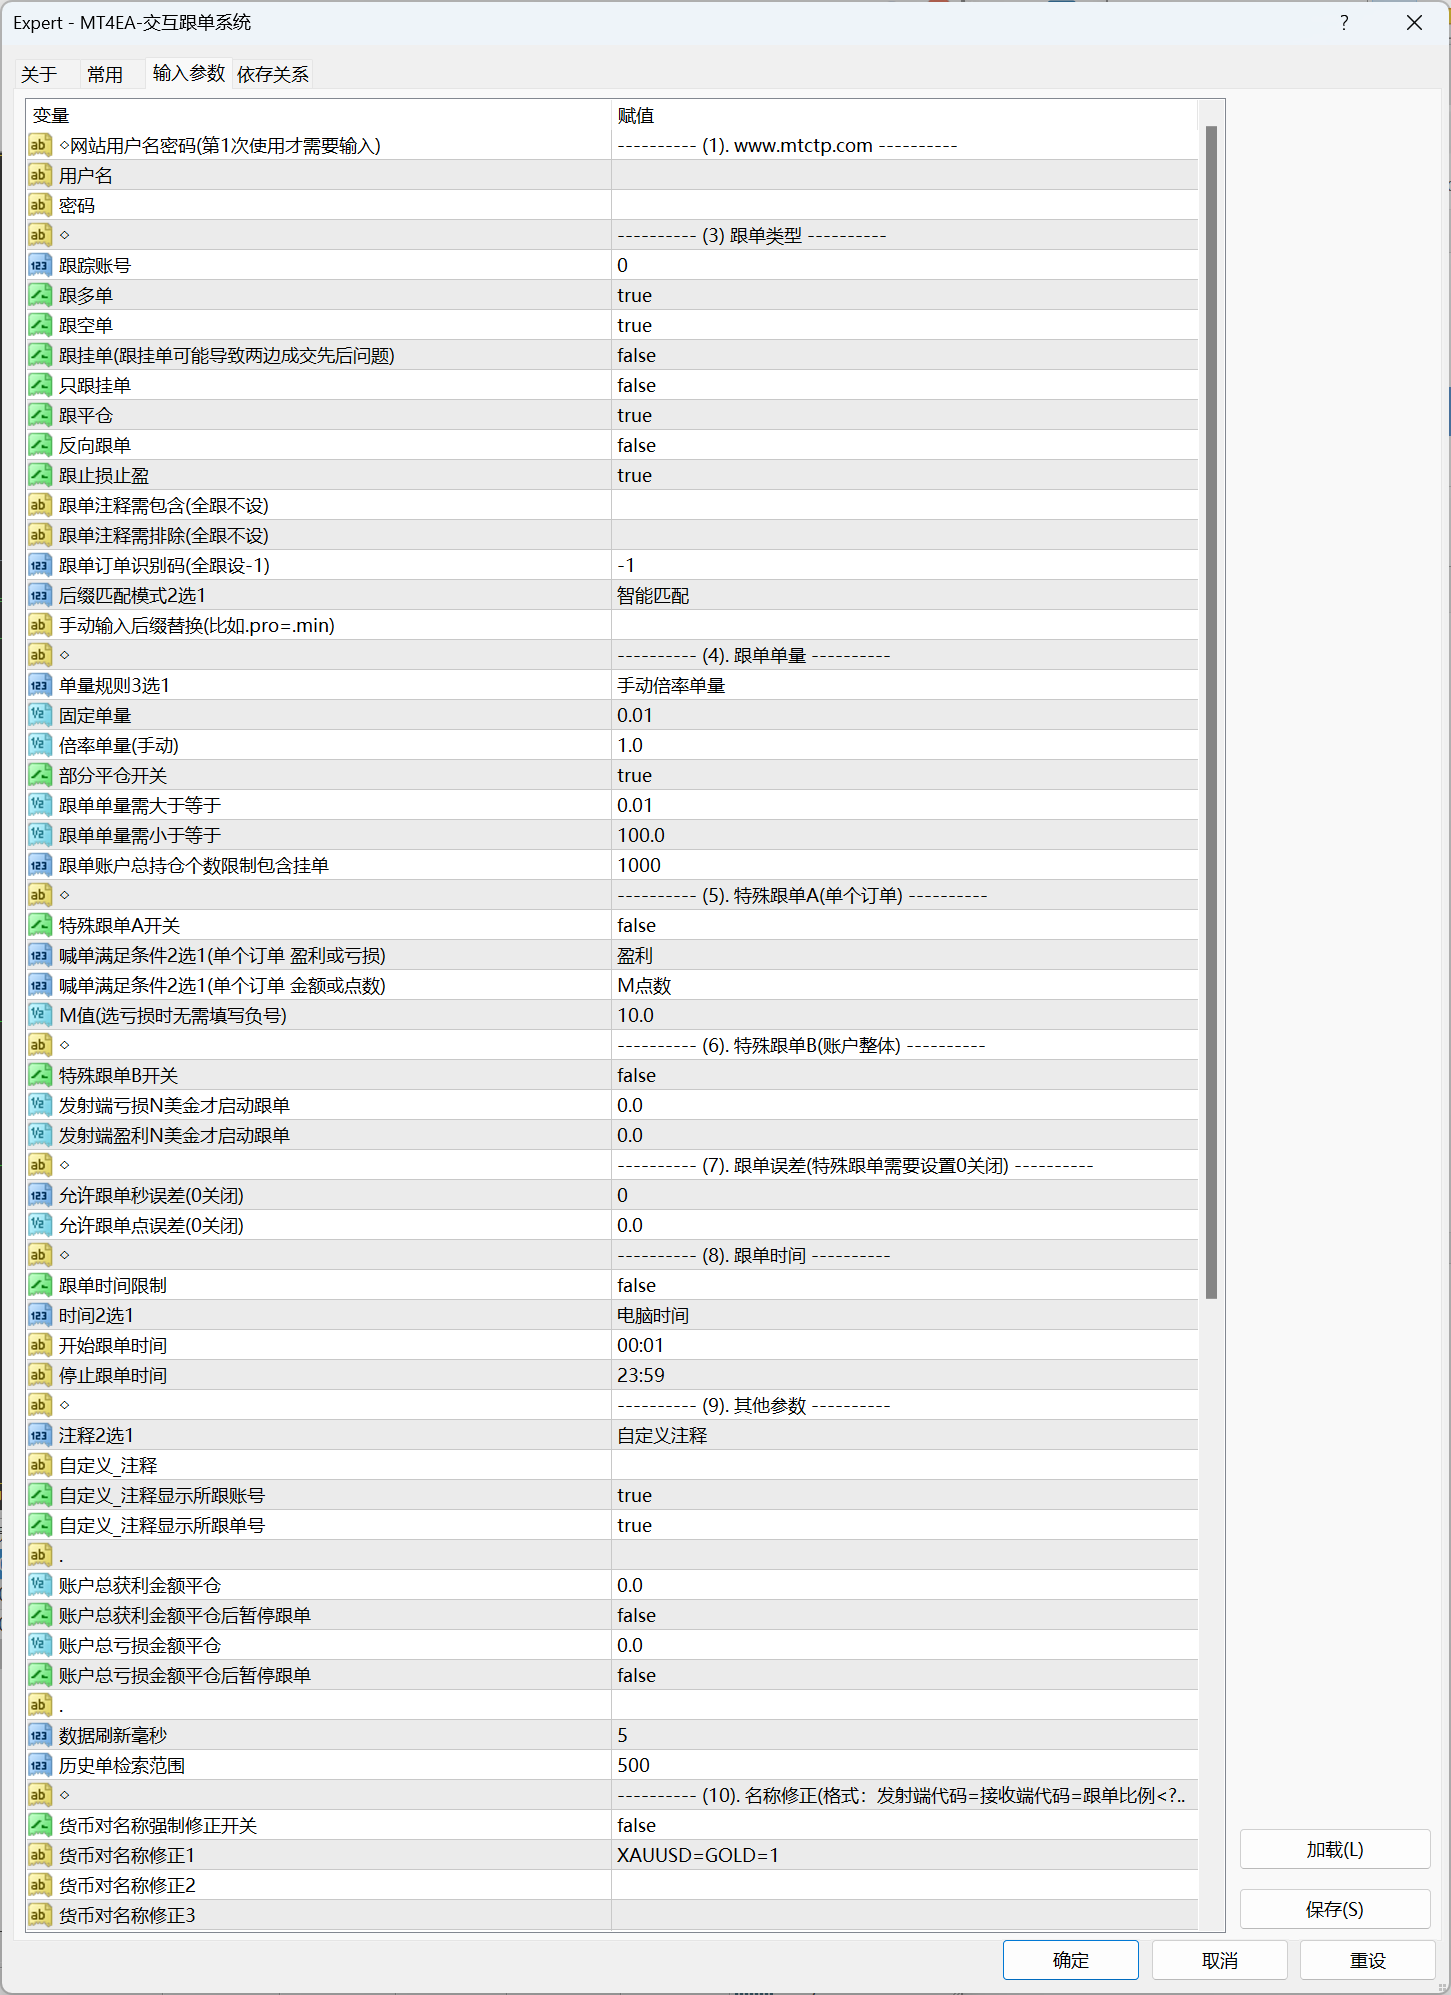Image resolution: width=1451 pixels, height=1995 pixels.
Task: Click the bool icon beside 部分平仓开关
Action: (x=39, y=775)
